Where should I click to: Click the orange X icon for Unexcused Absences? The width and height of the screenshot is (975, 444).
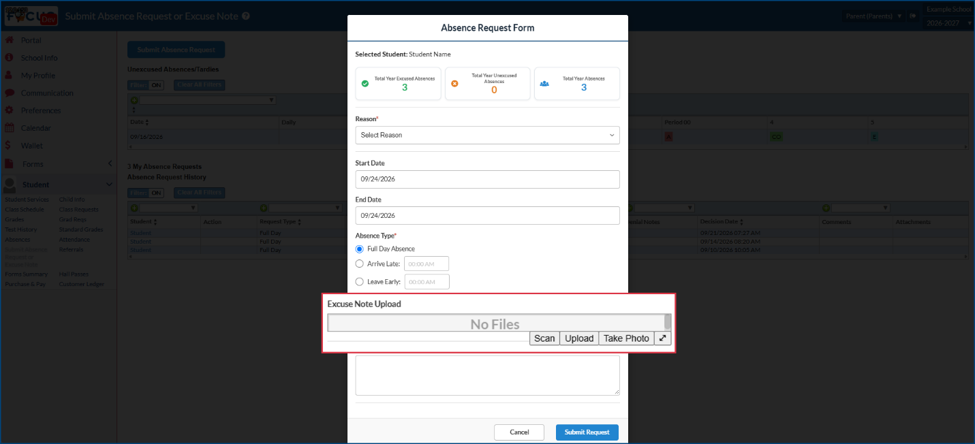(455, 83)
